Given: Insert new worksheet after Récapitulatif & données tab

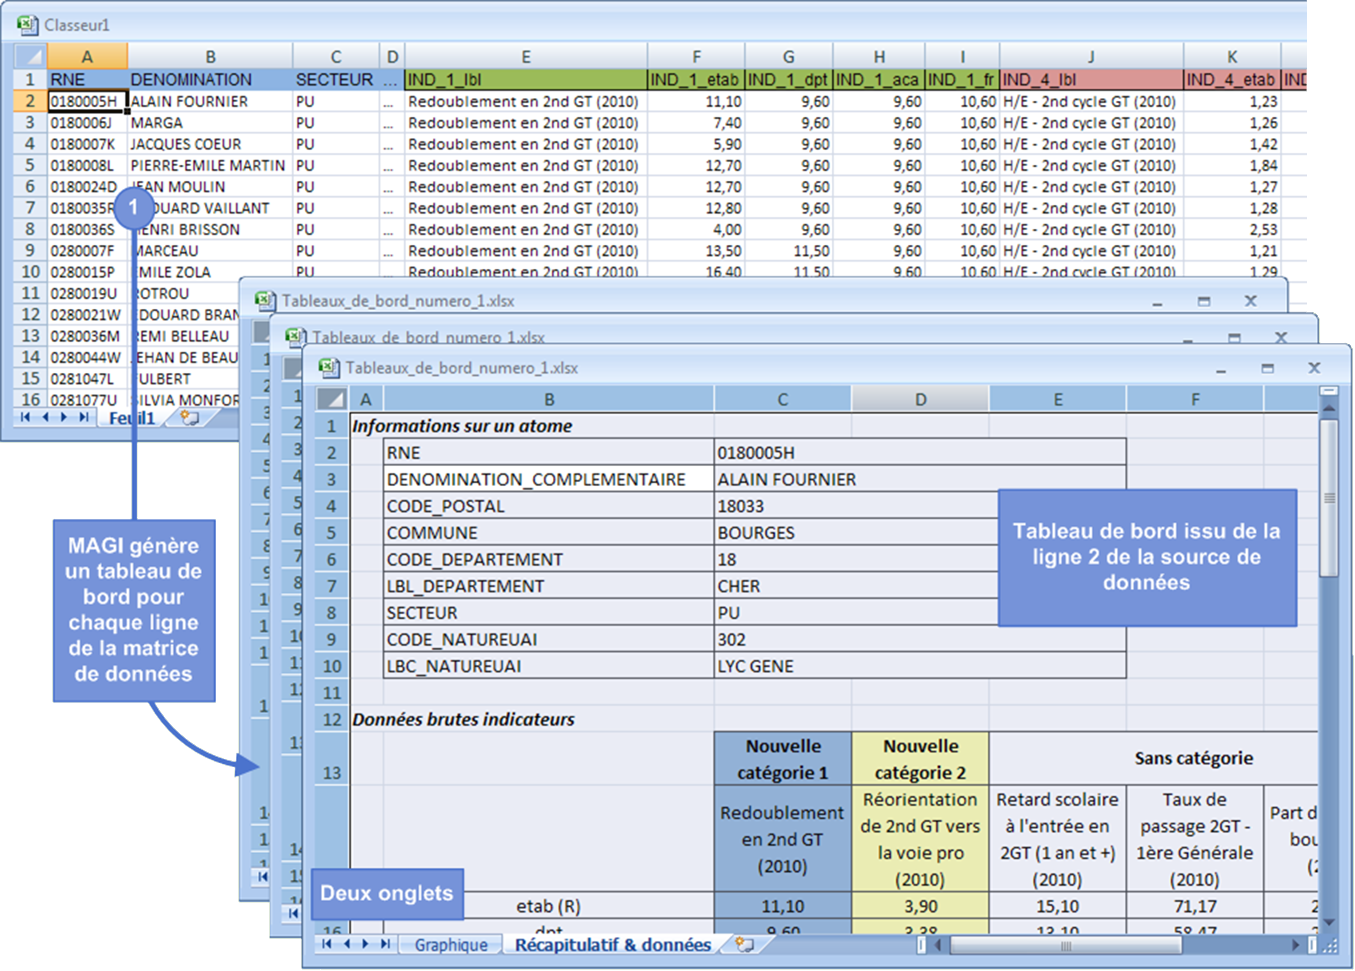Looking at the screenshot, I should click(x=744, y=944).
